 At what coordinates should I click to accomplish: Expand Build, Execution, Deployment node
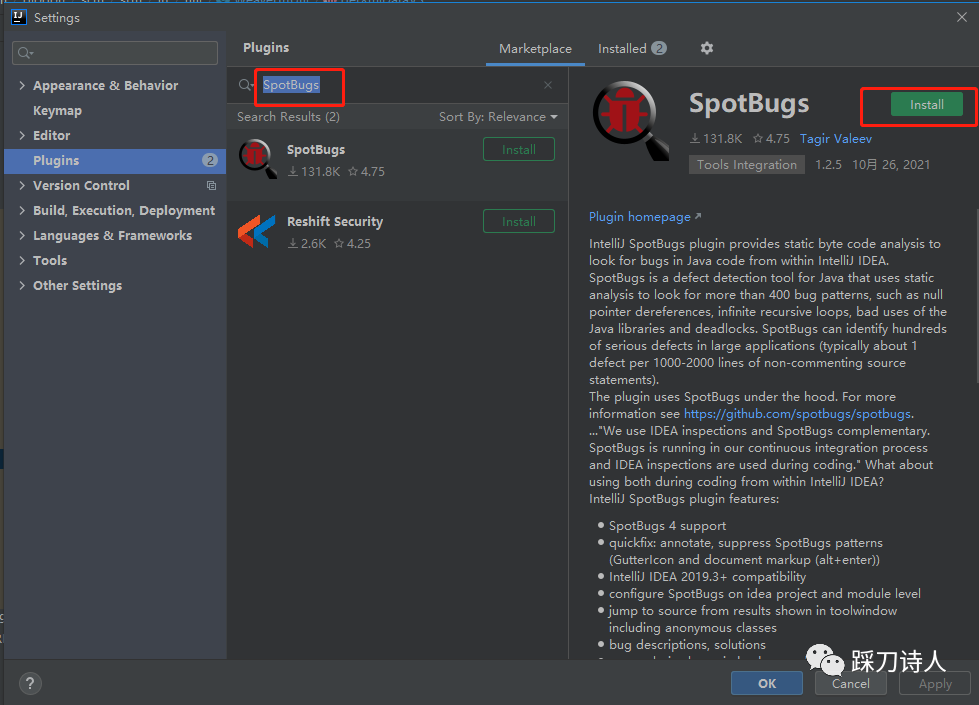pos(22,210)
